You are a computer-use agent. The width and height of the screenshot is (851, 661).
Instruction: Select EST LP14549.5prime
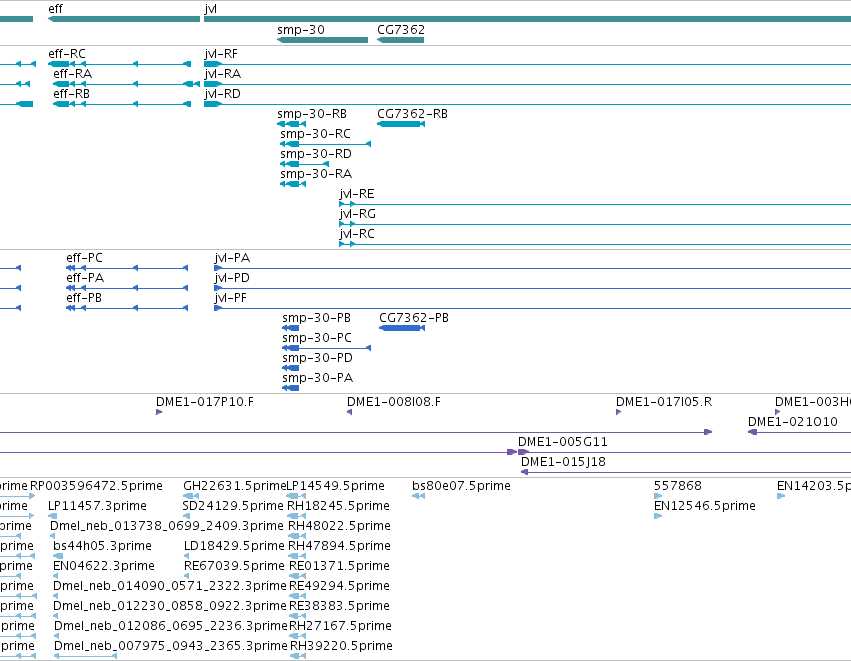tap(335, 486)
